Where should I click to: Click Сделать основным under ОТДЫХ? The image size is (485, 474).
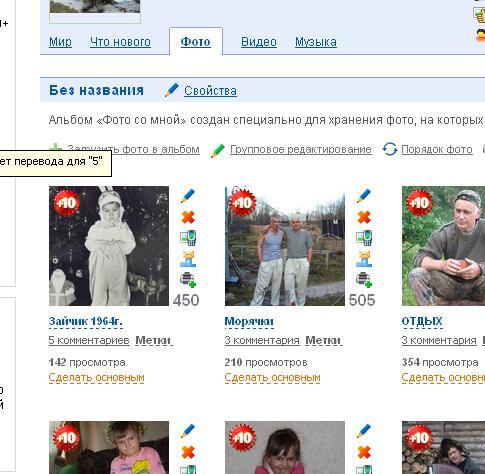pyautogui.click(x=443, y=378)
